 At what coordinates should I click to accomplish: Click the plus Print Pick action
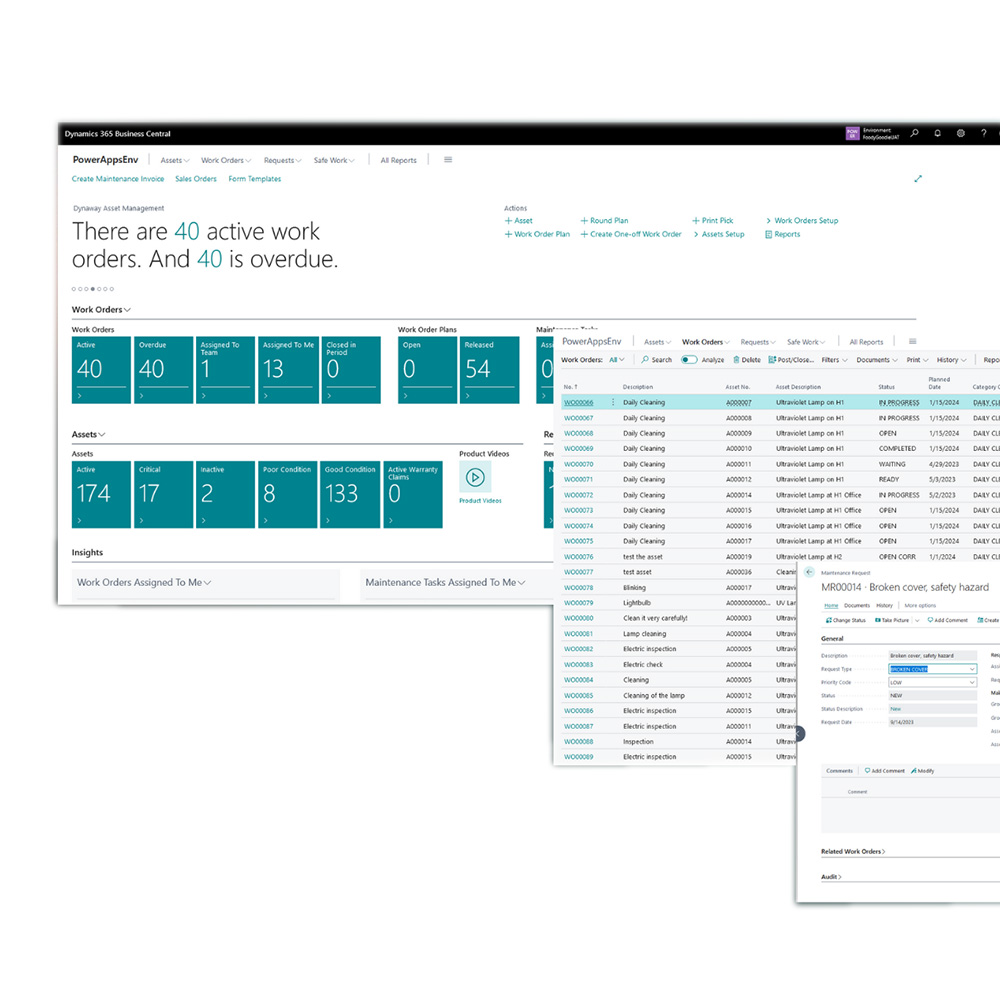[x=712, y=221]
